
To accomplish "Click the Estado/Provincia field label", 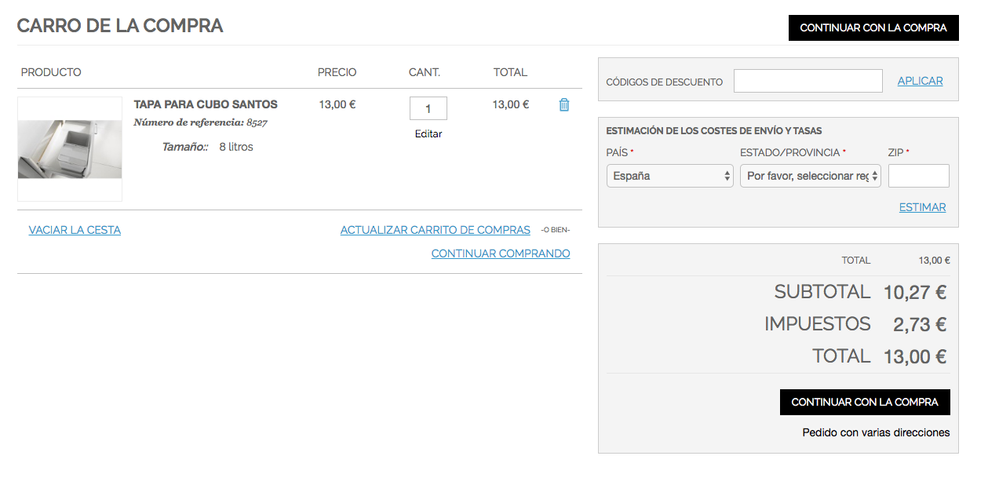I will pos(790,152).
